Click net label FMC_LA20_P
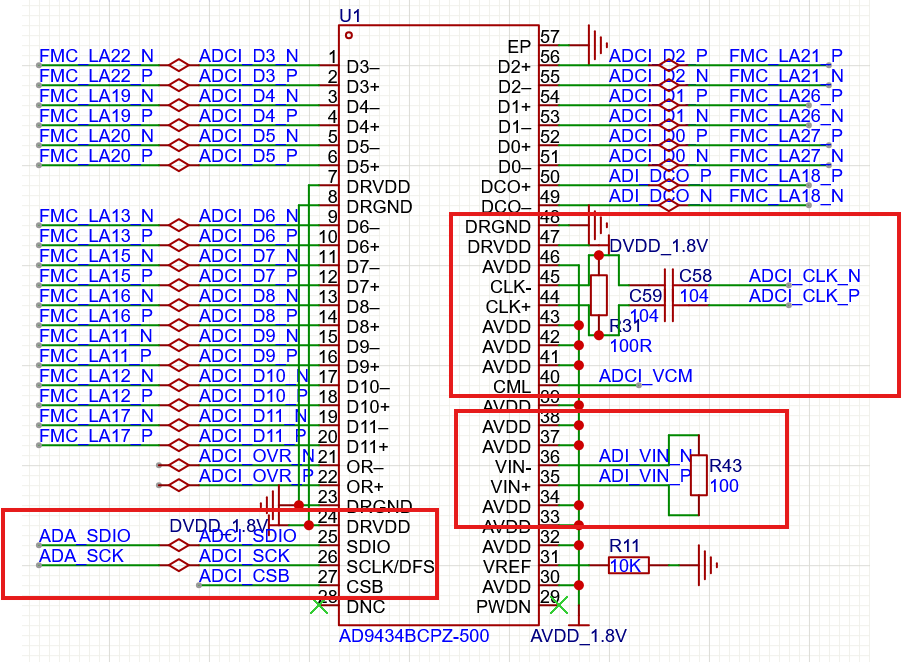The width and height of the screenshot is (902, 662). (x=95, y=156)
